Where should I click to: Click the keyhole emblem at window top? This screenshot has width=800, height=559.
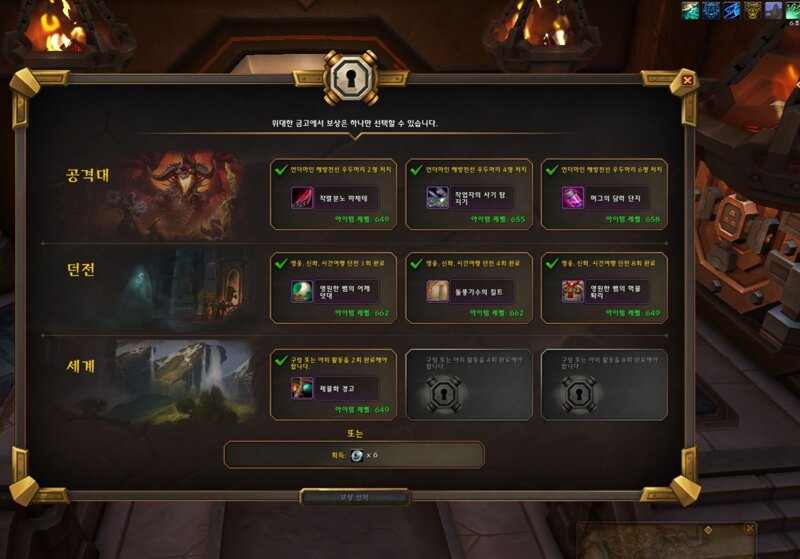tap(351, 79)
